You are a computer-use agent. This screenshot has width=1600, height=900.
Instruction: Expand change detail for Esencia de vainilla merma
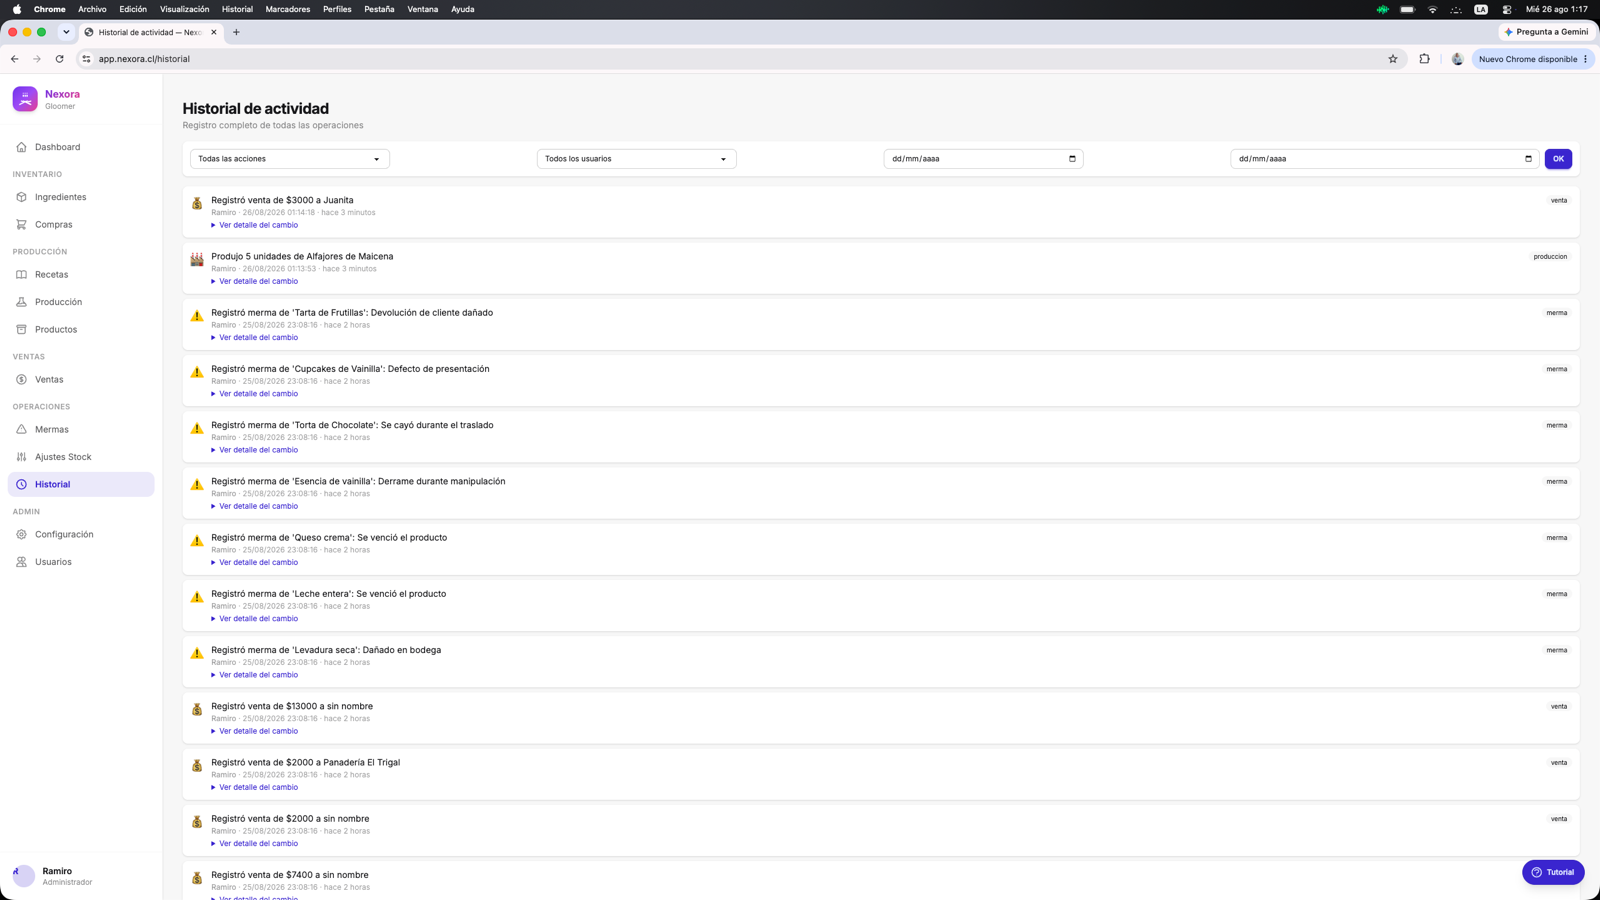click(x=255, y=506)
